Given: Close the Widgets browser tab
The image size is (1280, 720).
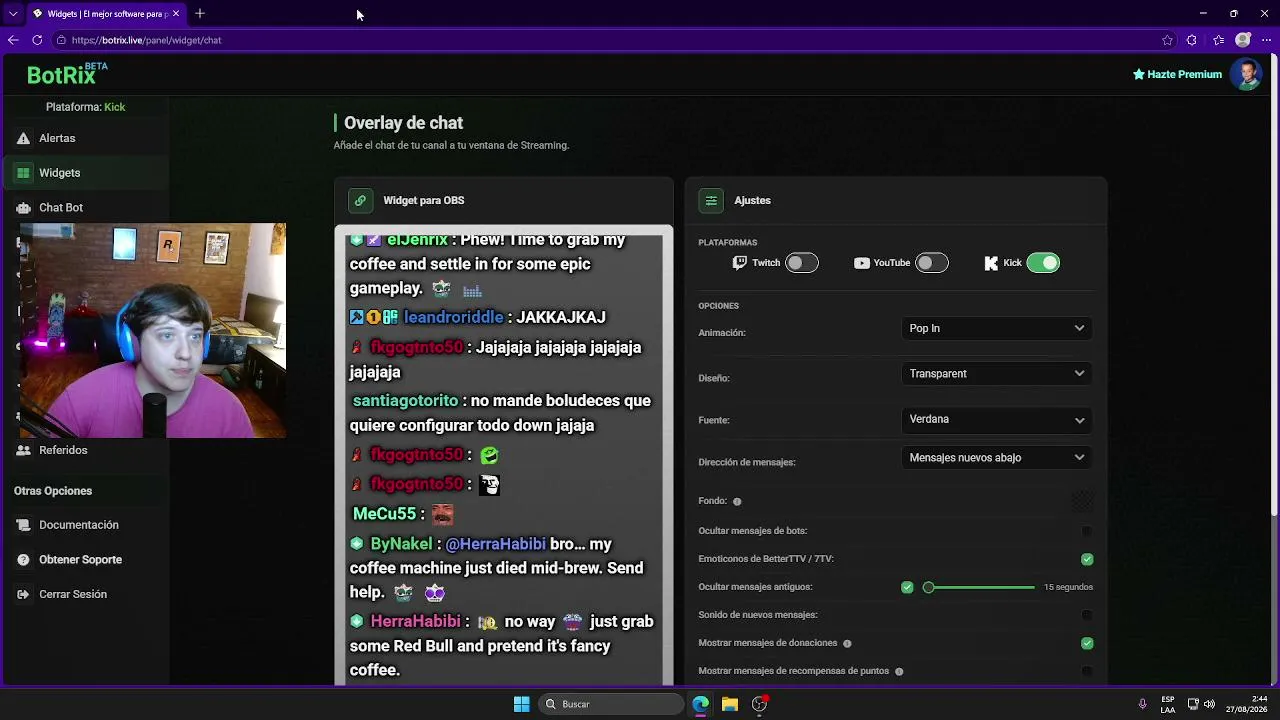Looking at the screenshot, I should 176,14.
